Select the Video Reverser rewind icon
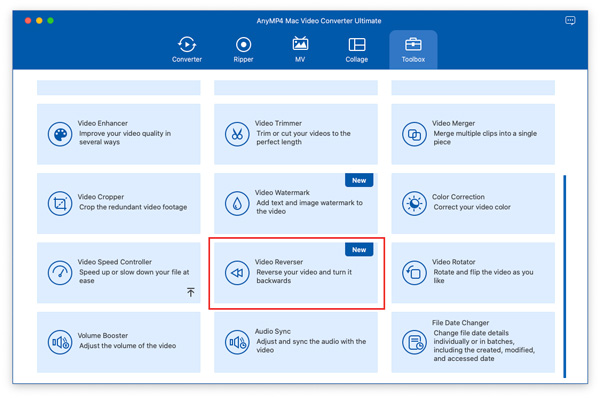 coord(237,273)
